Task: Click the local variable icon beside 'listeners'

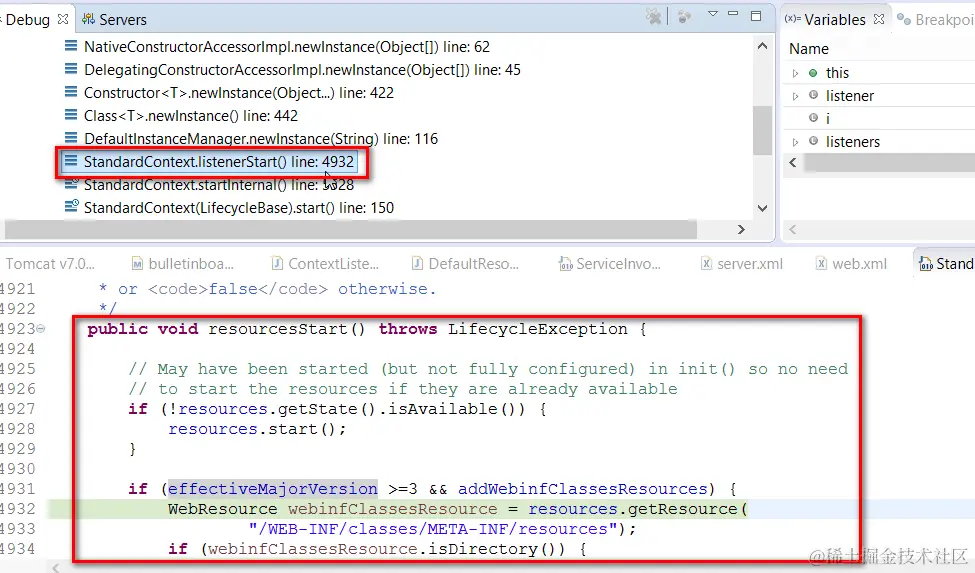Action: [813, 141]
